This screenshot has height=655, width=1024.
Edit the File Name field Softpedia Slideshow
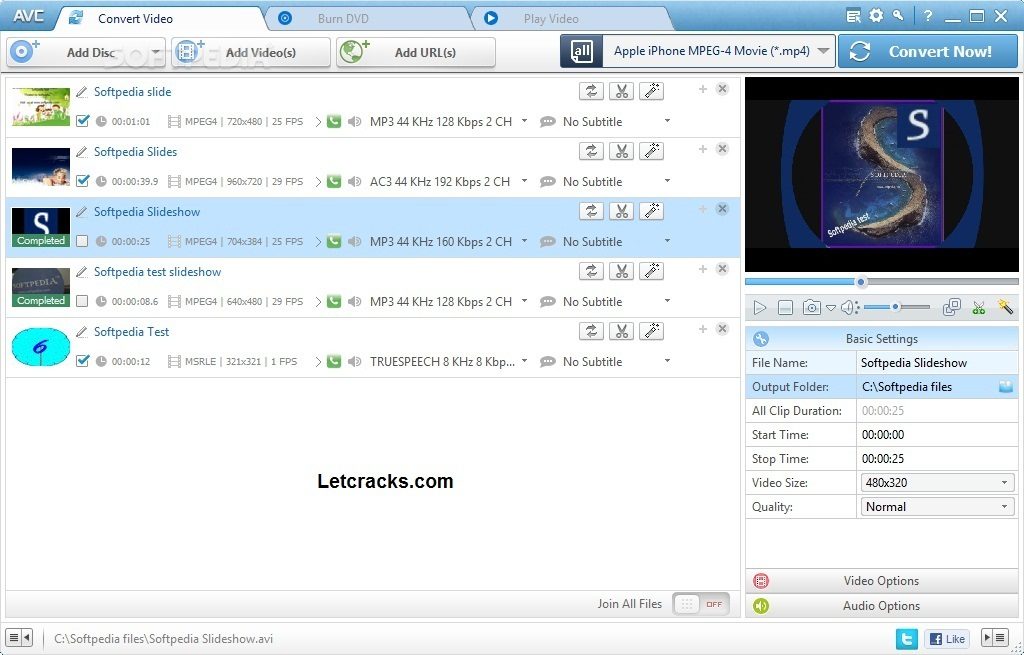tap(937, 362)
